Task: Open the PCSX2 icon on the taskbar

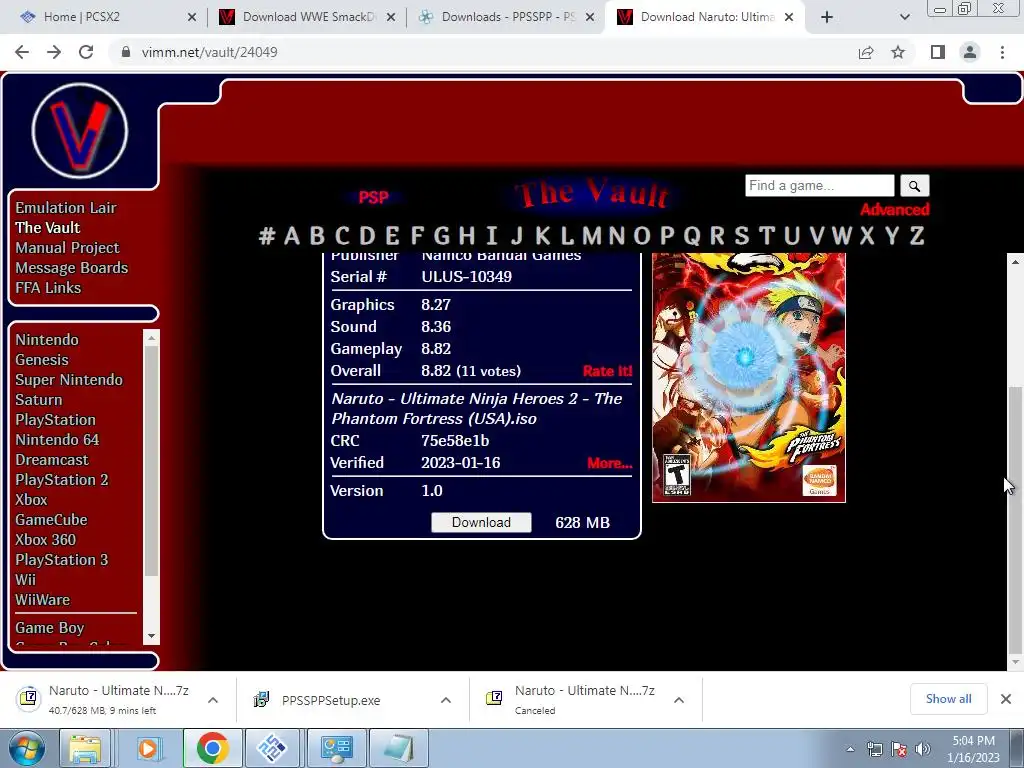Action: [x=272, y=749]
